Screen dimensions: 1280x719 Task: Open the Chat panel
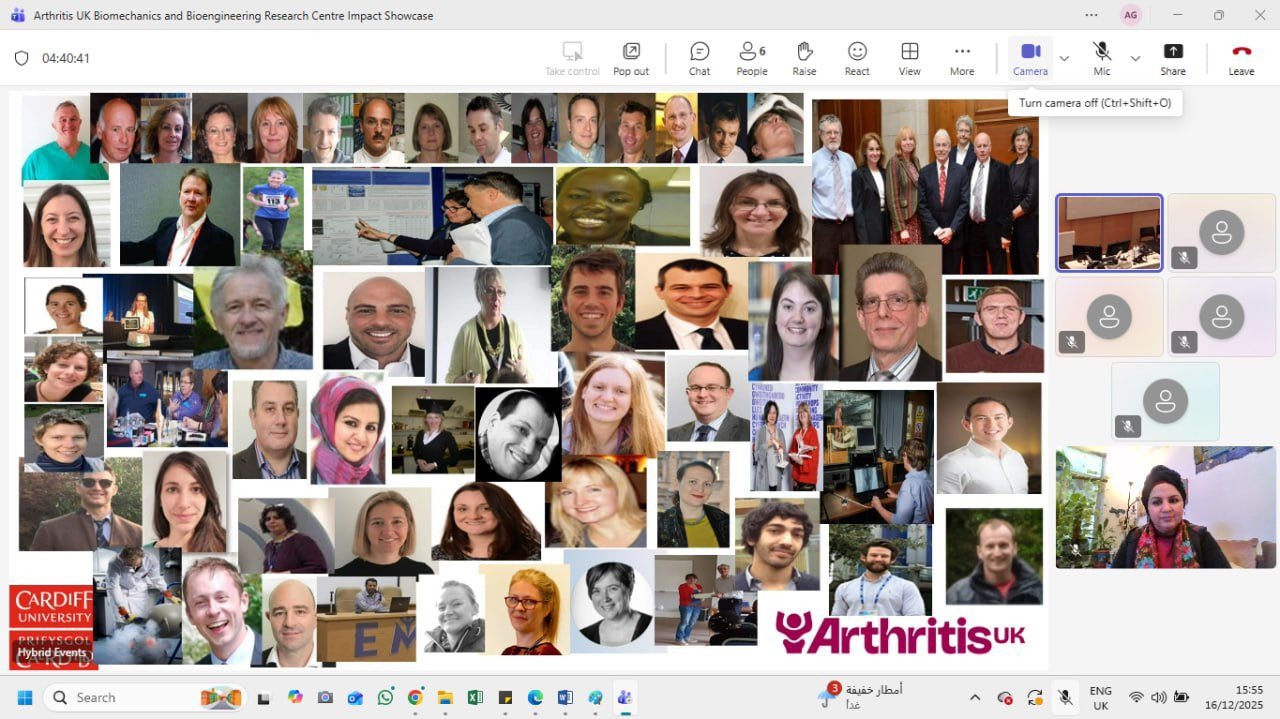(699, 58)
